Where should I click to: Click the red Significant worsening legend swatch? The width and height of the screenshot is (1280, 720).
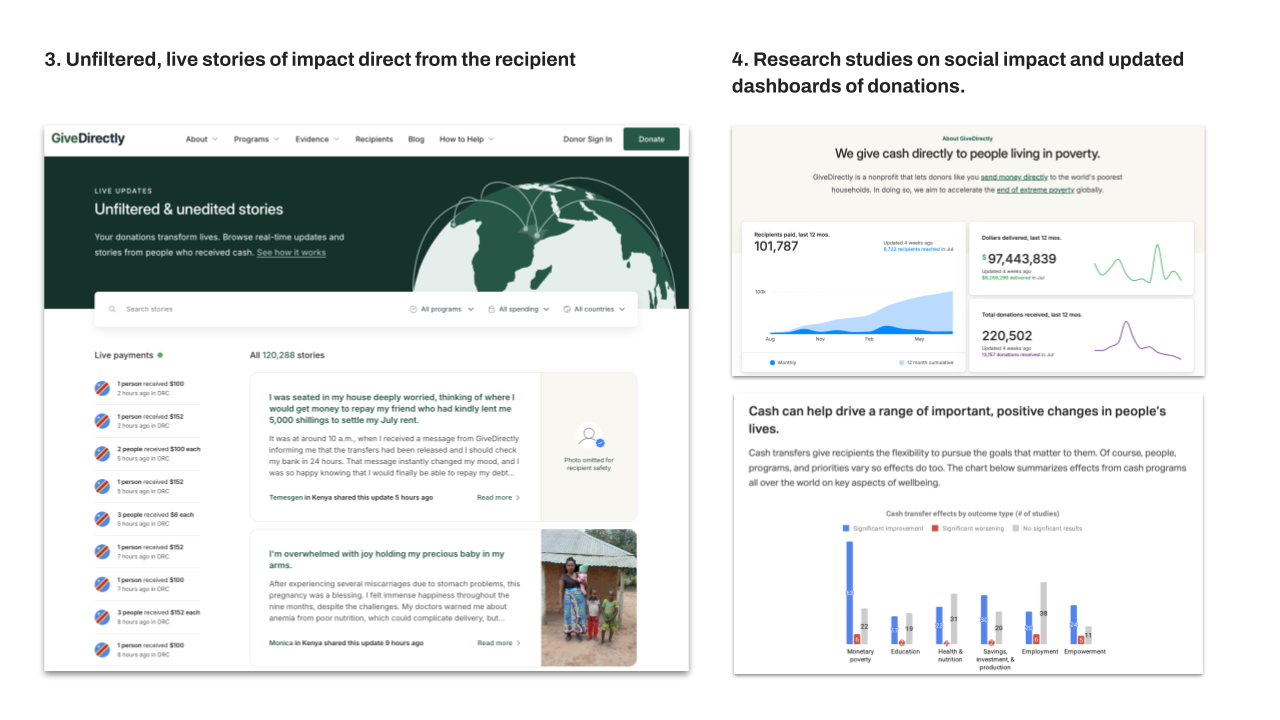click(x=936, y=528)
